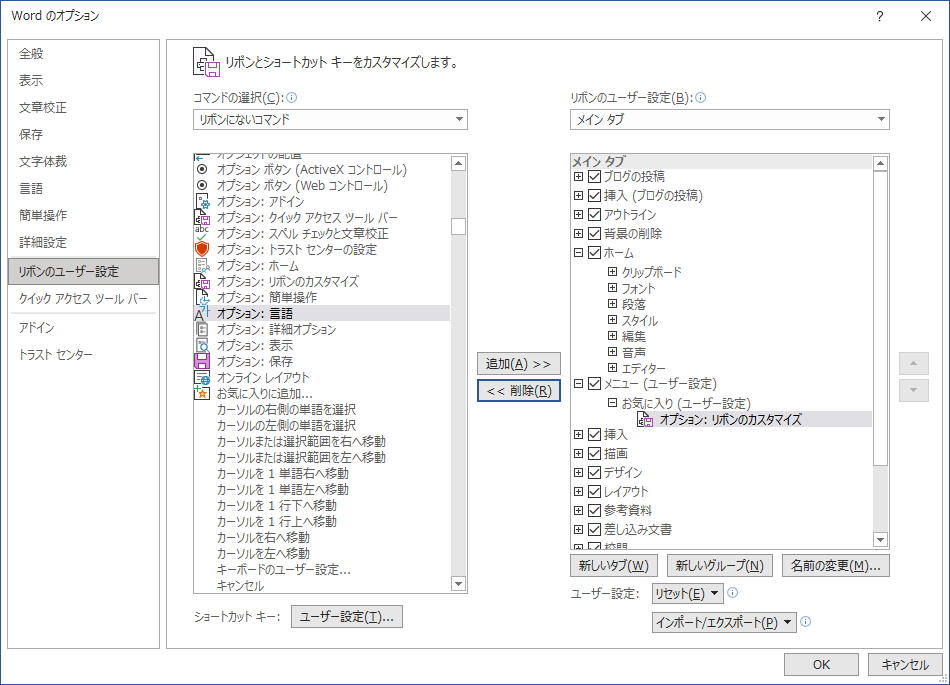Expand the クリップボード group
The image size is (950, 685).
(x=613, y=271)
